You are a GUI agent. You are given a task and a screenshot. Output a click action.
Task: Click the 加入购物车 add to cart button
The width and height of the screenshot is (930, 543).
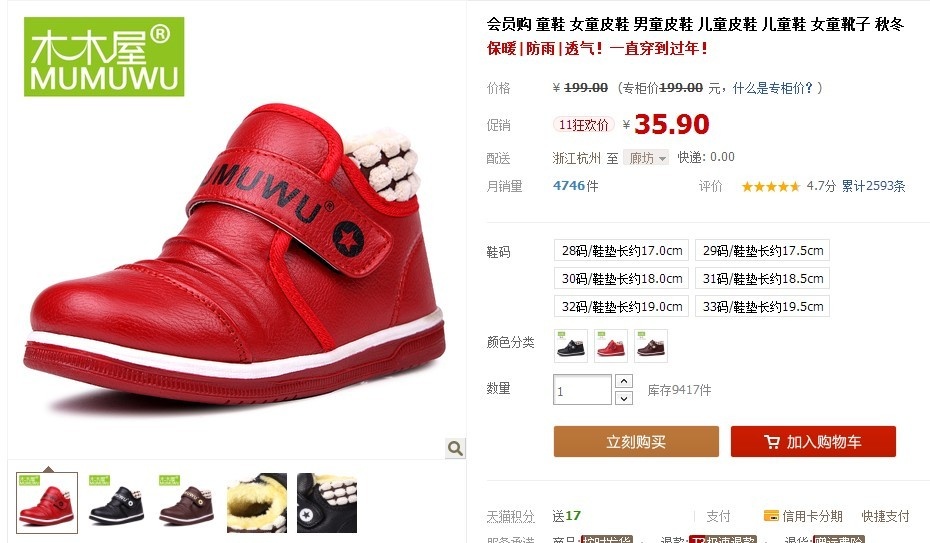[x=813, y=442]
